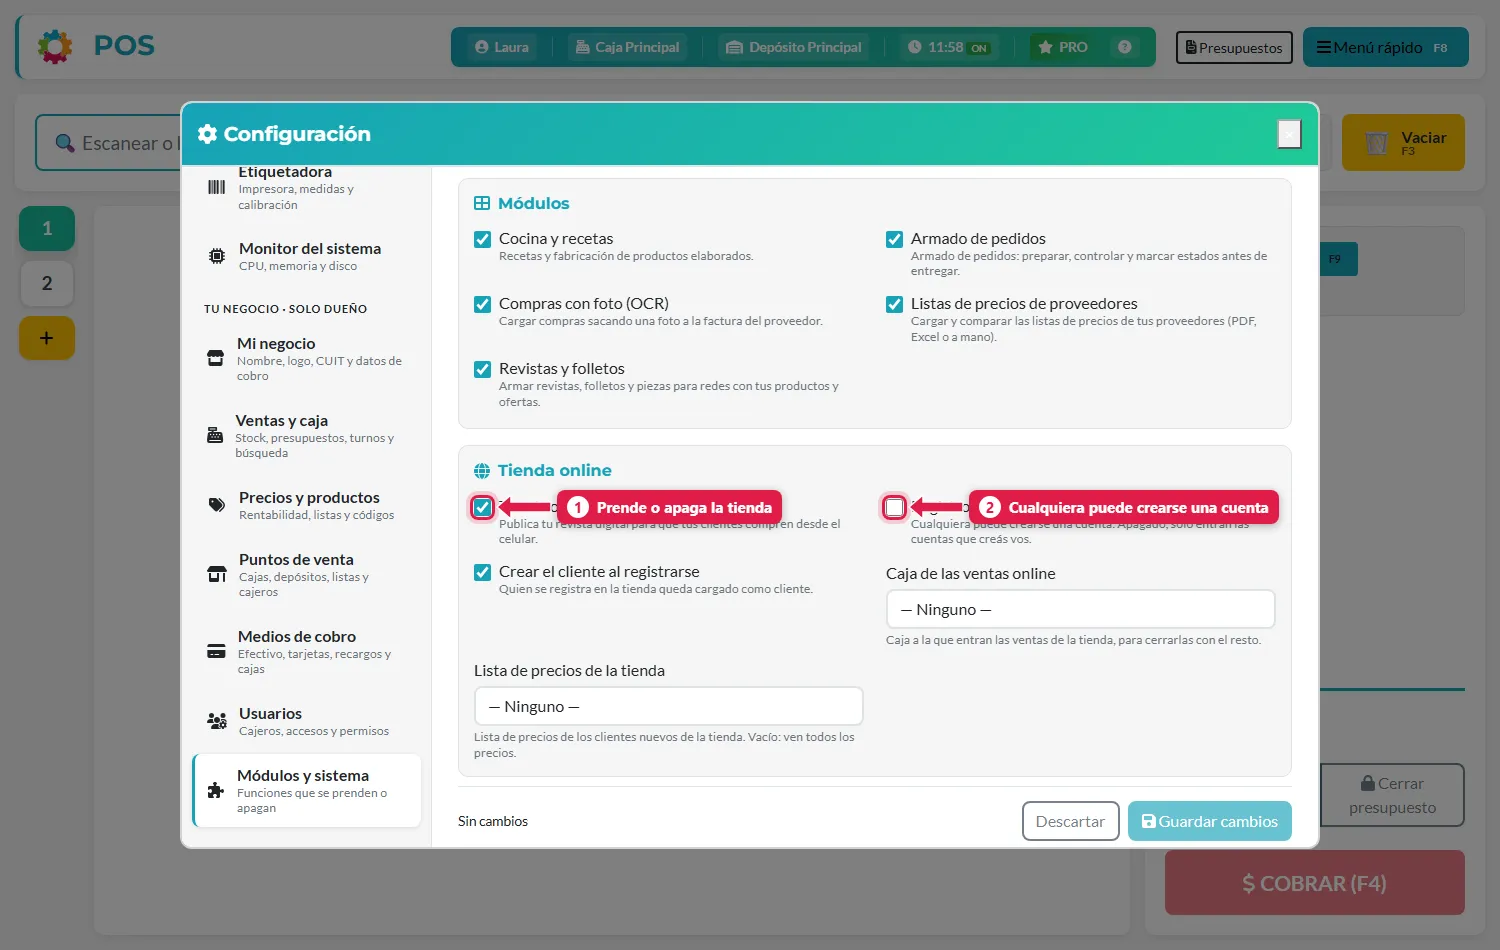1500x950 pixels.
Task: Open Usuarios settings section
Action: click(x=307, y=721)
